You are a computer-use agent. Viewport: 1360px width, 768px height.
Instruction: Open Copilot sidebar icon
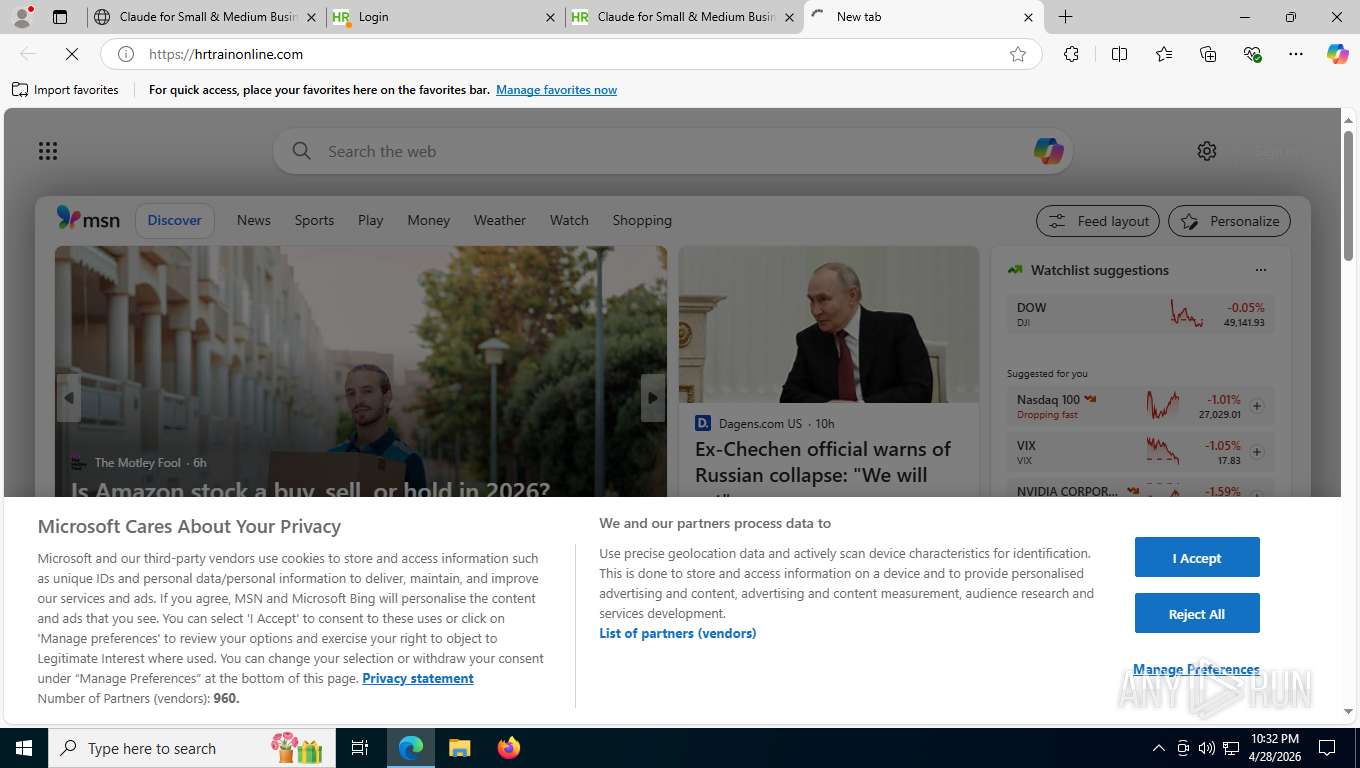[x=1338, y=54]
